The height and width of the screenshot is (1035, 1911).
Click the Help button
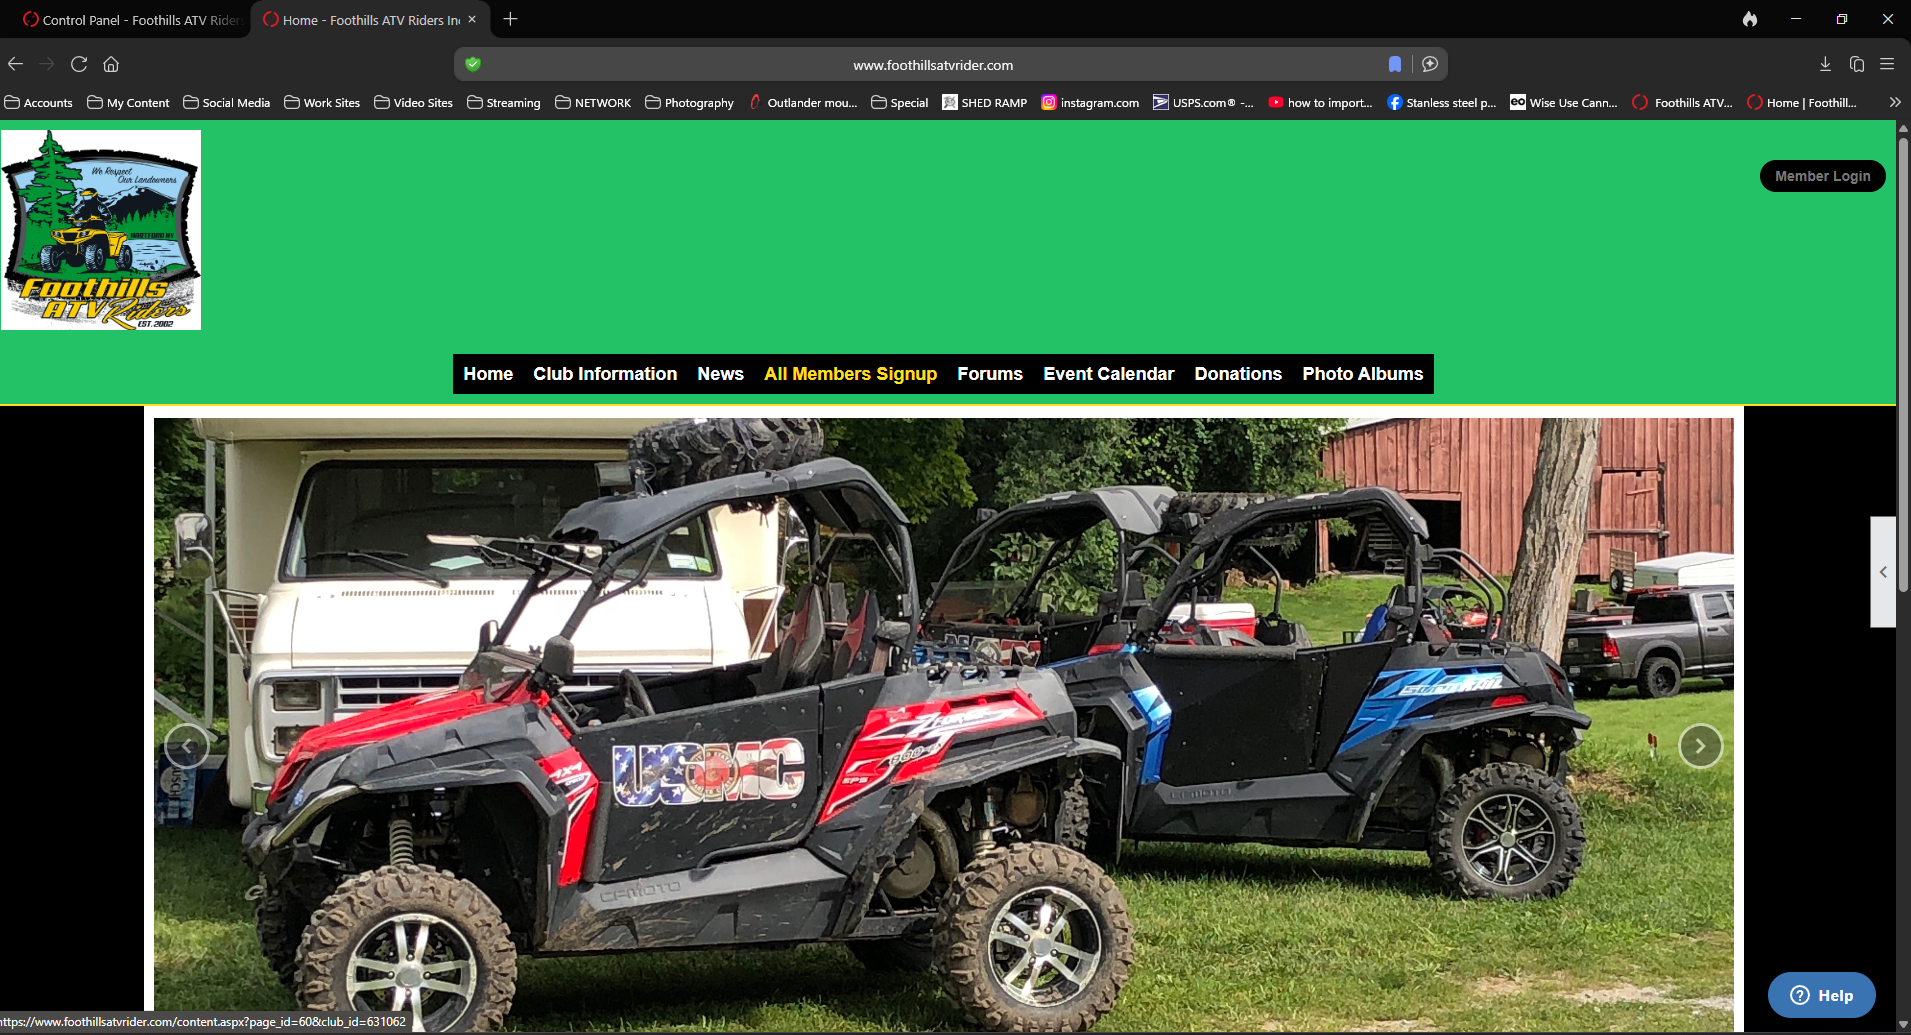pos(1821,995)
